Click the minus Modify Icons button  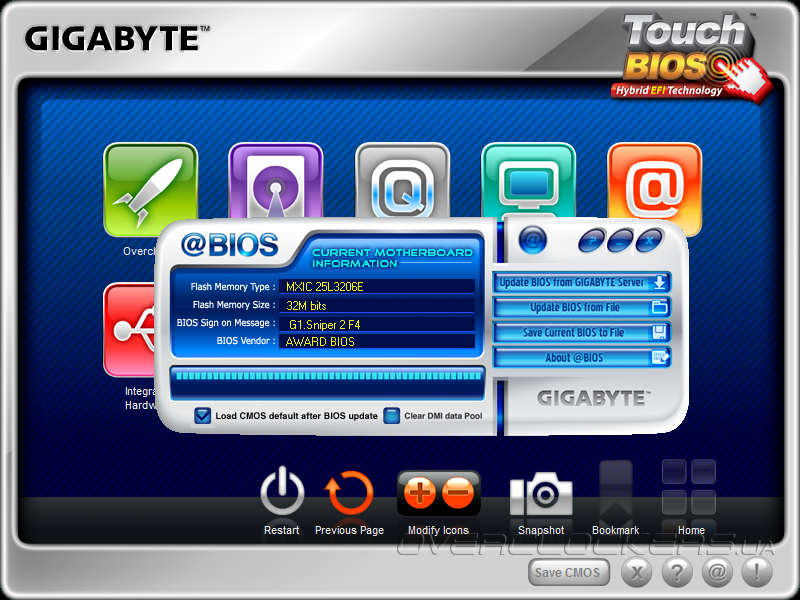[x=458, y=493]
